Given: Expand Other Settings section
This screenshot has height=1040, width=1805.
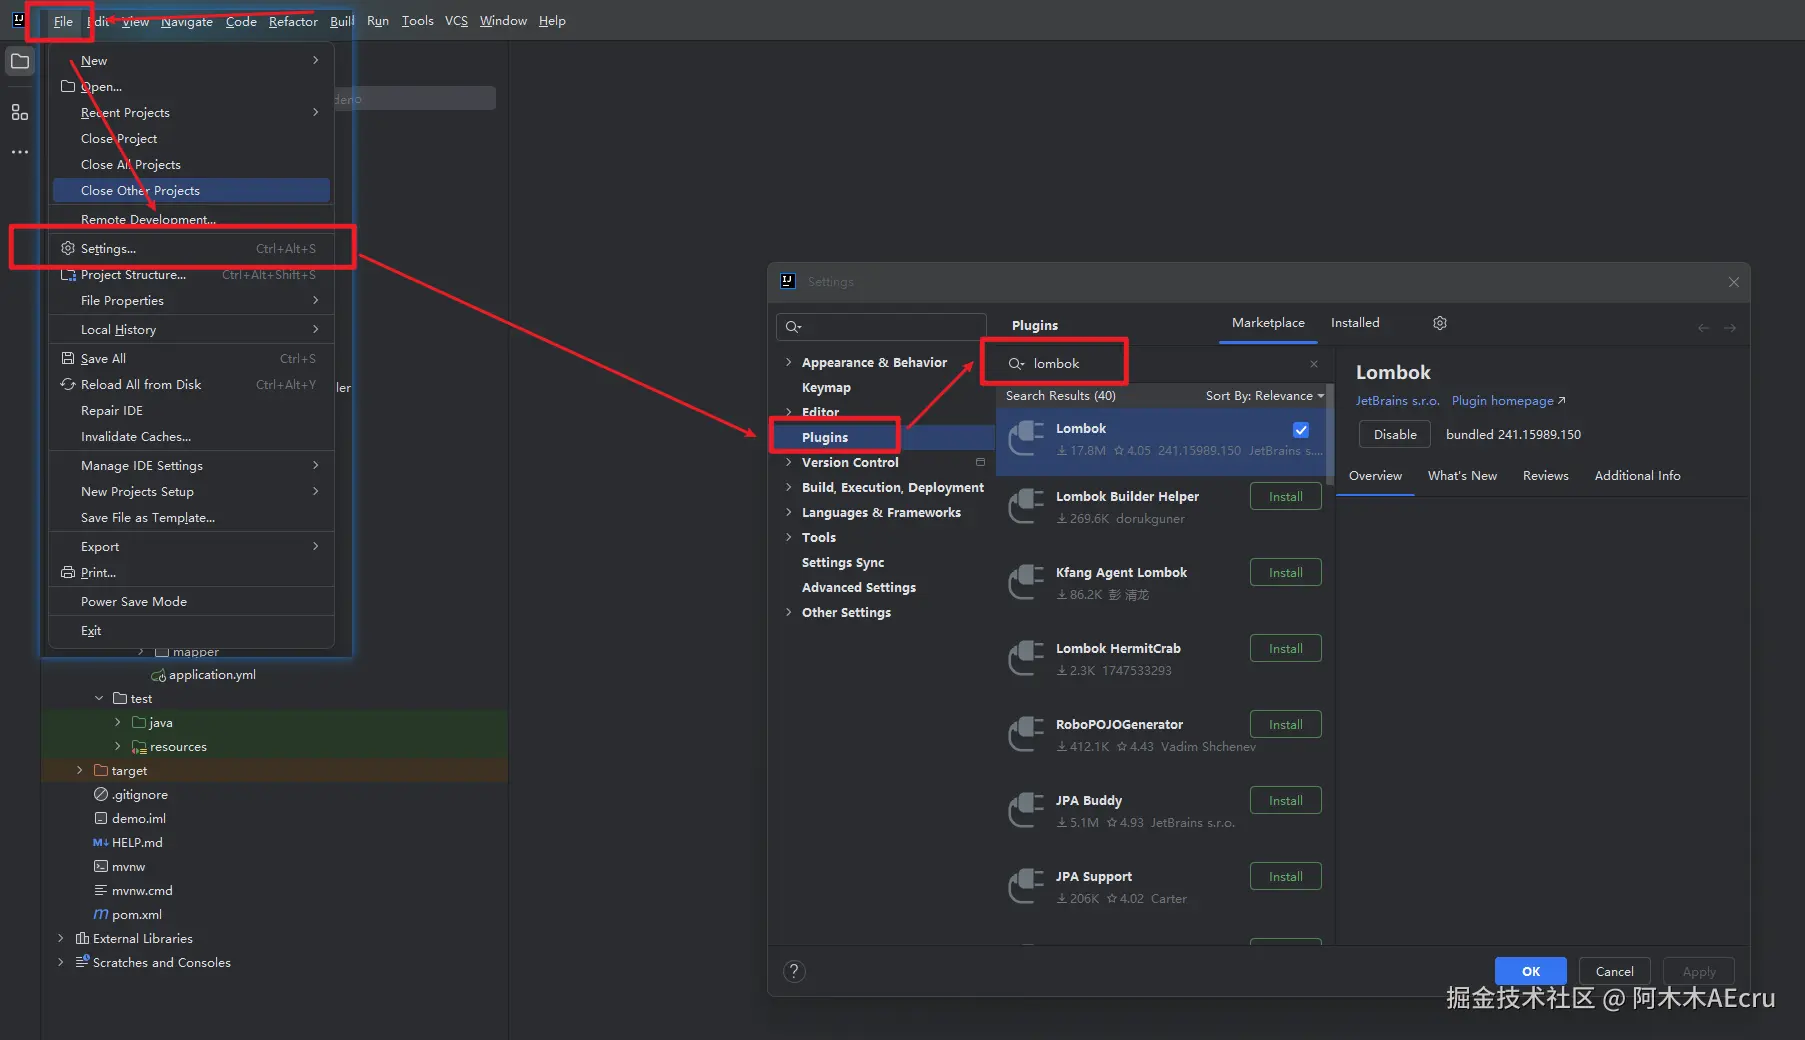Looking at the screenshot, I should click(789, 612).
